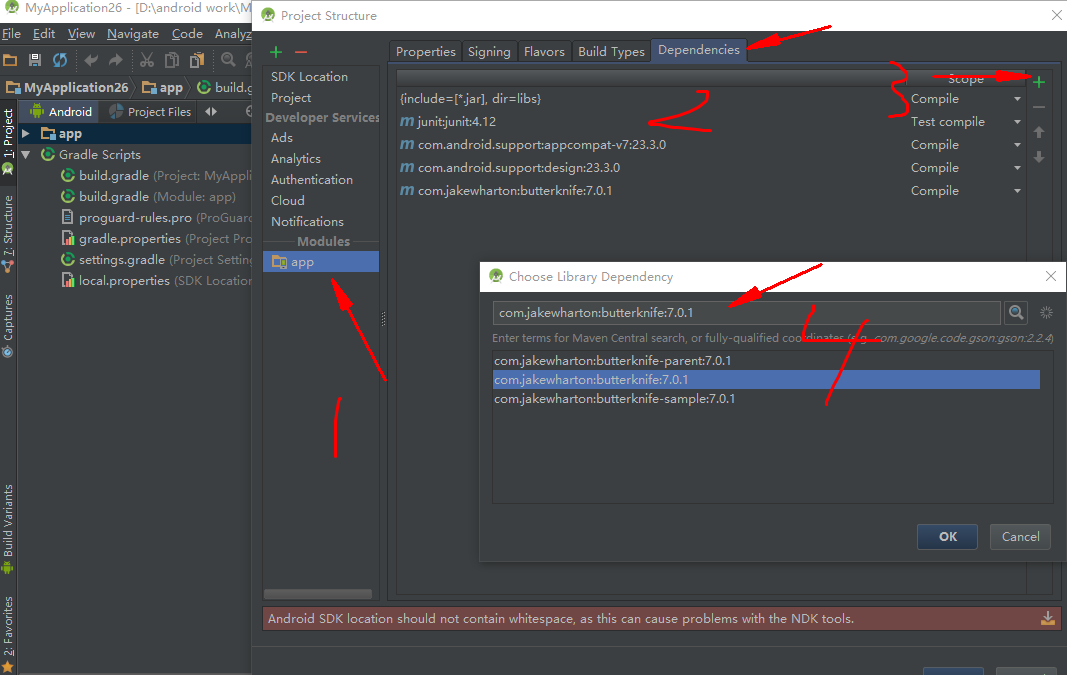Confirm with OK in Choose Library Dependency
Image resolution: width=1067 pixels, height=675 pixels.
coord(947,536)
